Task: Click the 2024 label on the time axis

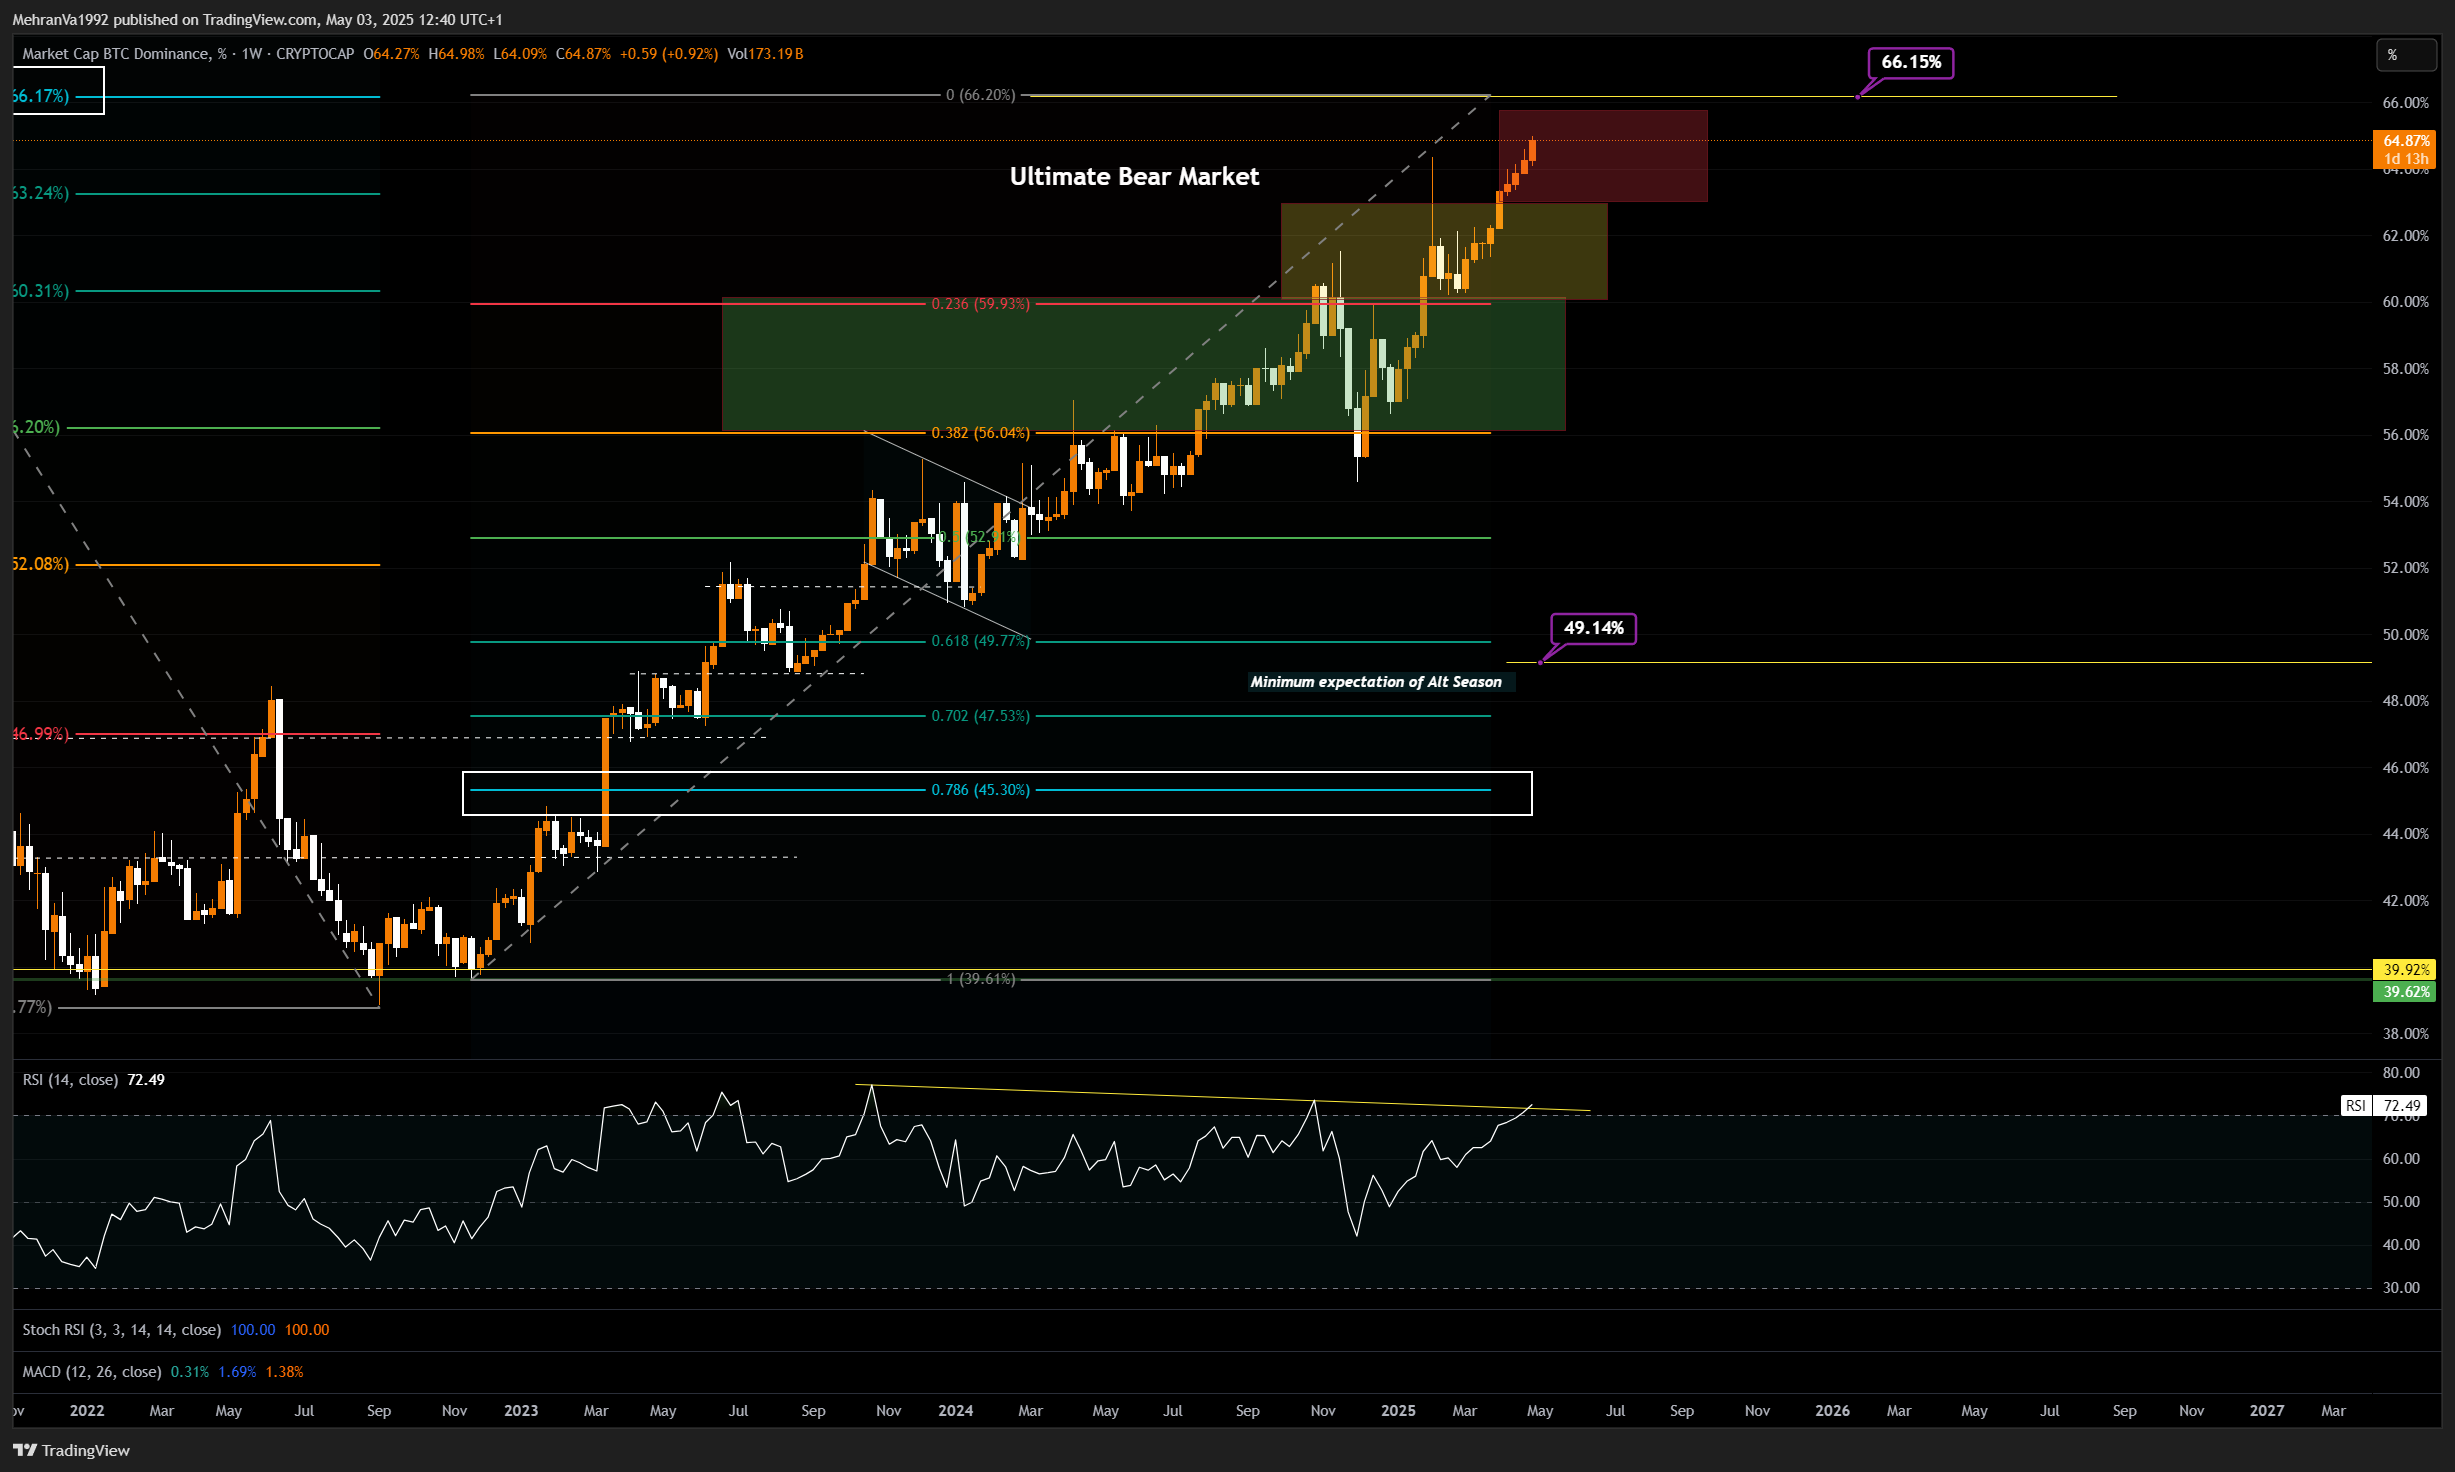Action: [x=955, y=1411]
